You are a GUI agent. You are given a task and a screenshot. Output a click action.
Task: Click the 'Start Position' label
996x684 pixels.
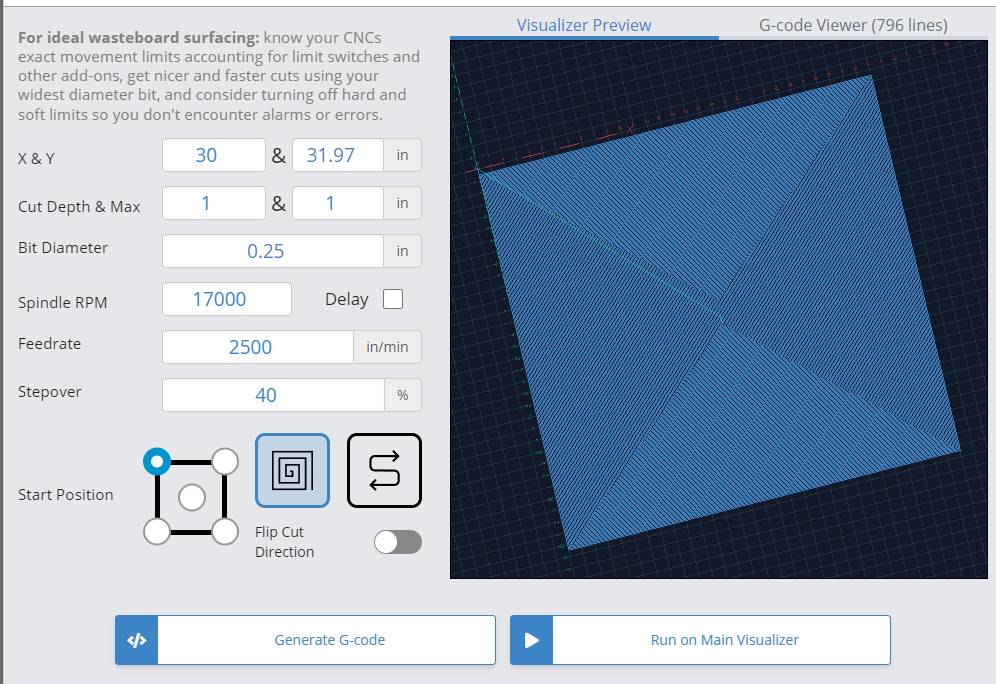pos(65,495)
